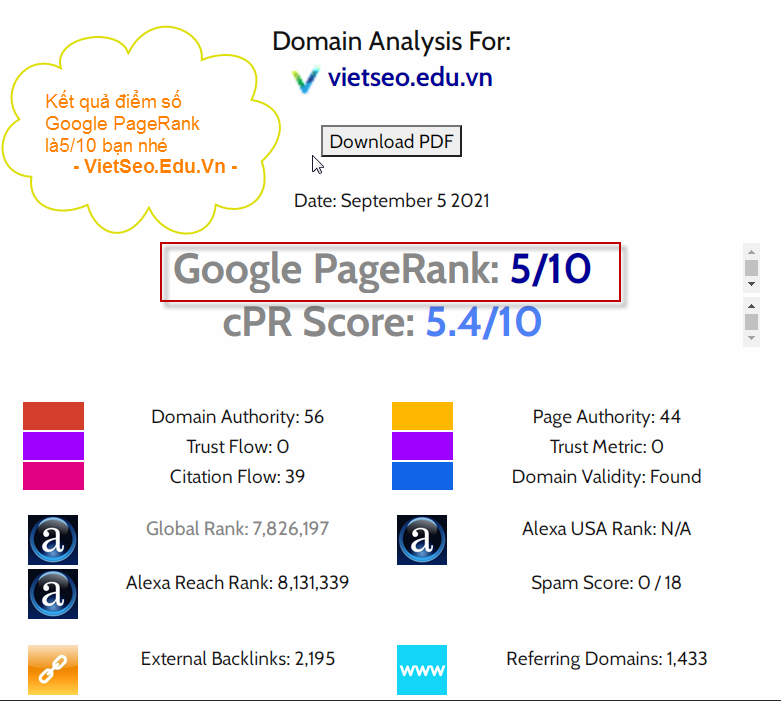781x701 pixels.
Task: Click the vietseo green V logo icon
Action: (x=305, y=80)
